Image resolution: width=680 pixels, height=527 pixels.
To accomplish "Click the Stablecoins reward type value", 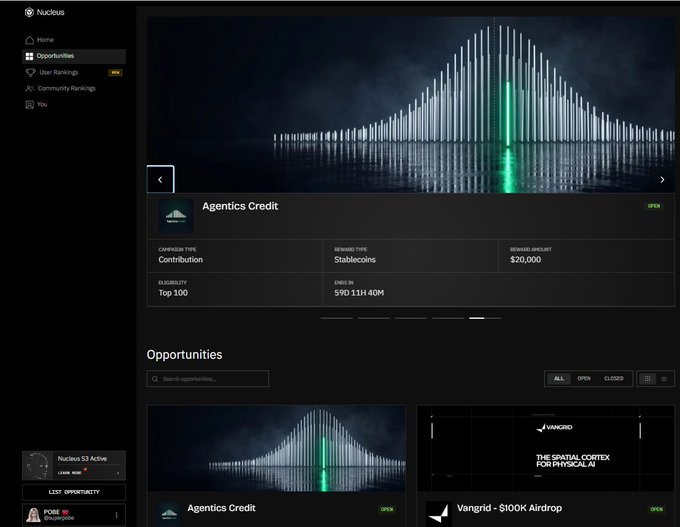I will [355, 259].
